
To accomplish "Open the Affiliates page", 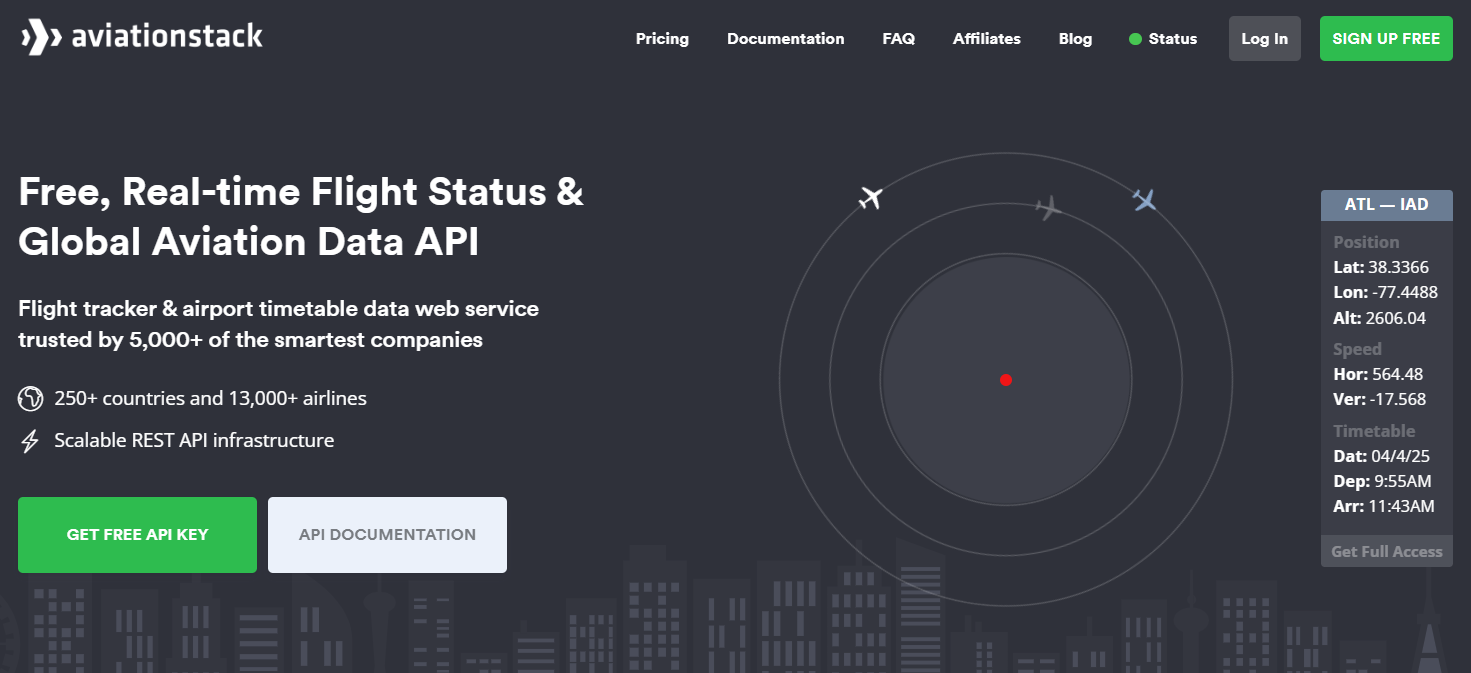I will (x=987, y=39).
